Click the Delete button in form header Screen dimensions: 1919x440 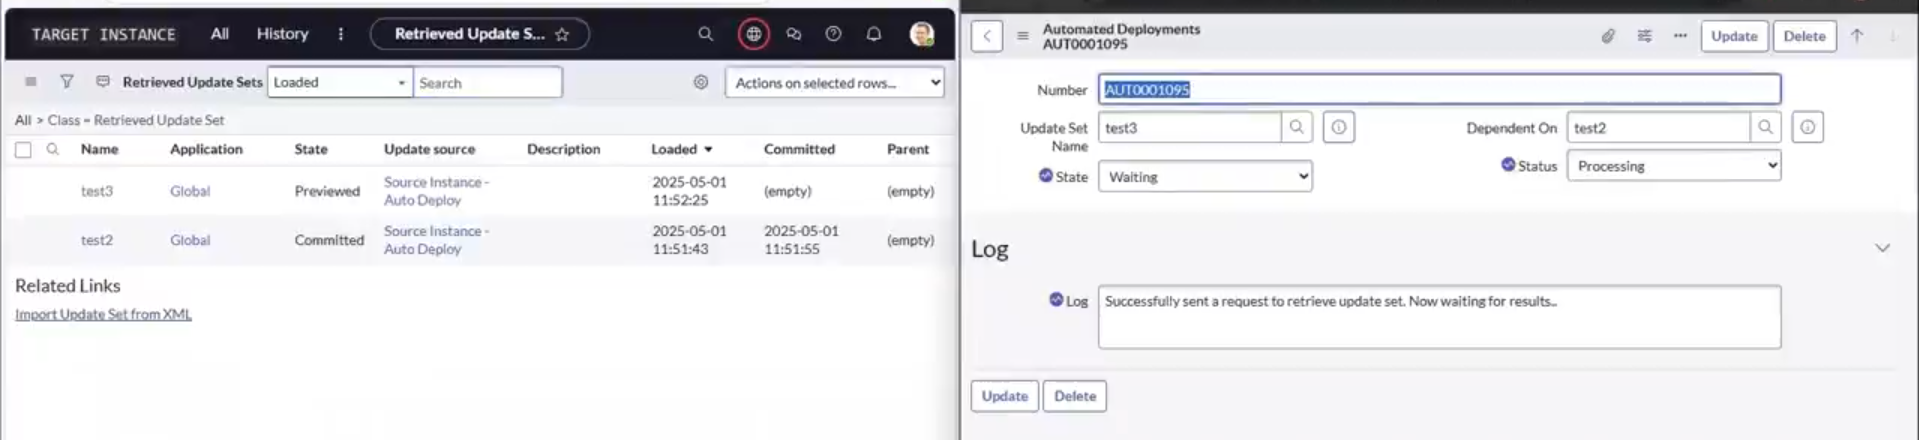pyautogui.click(x=1804, y=36)
